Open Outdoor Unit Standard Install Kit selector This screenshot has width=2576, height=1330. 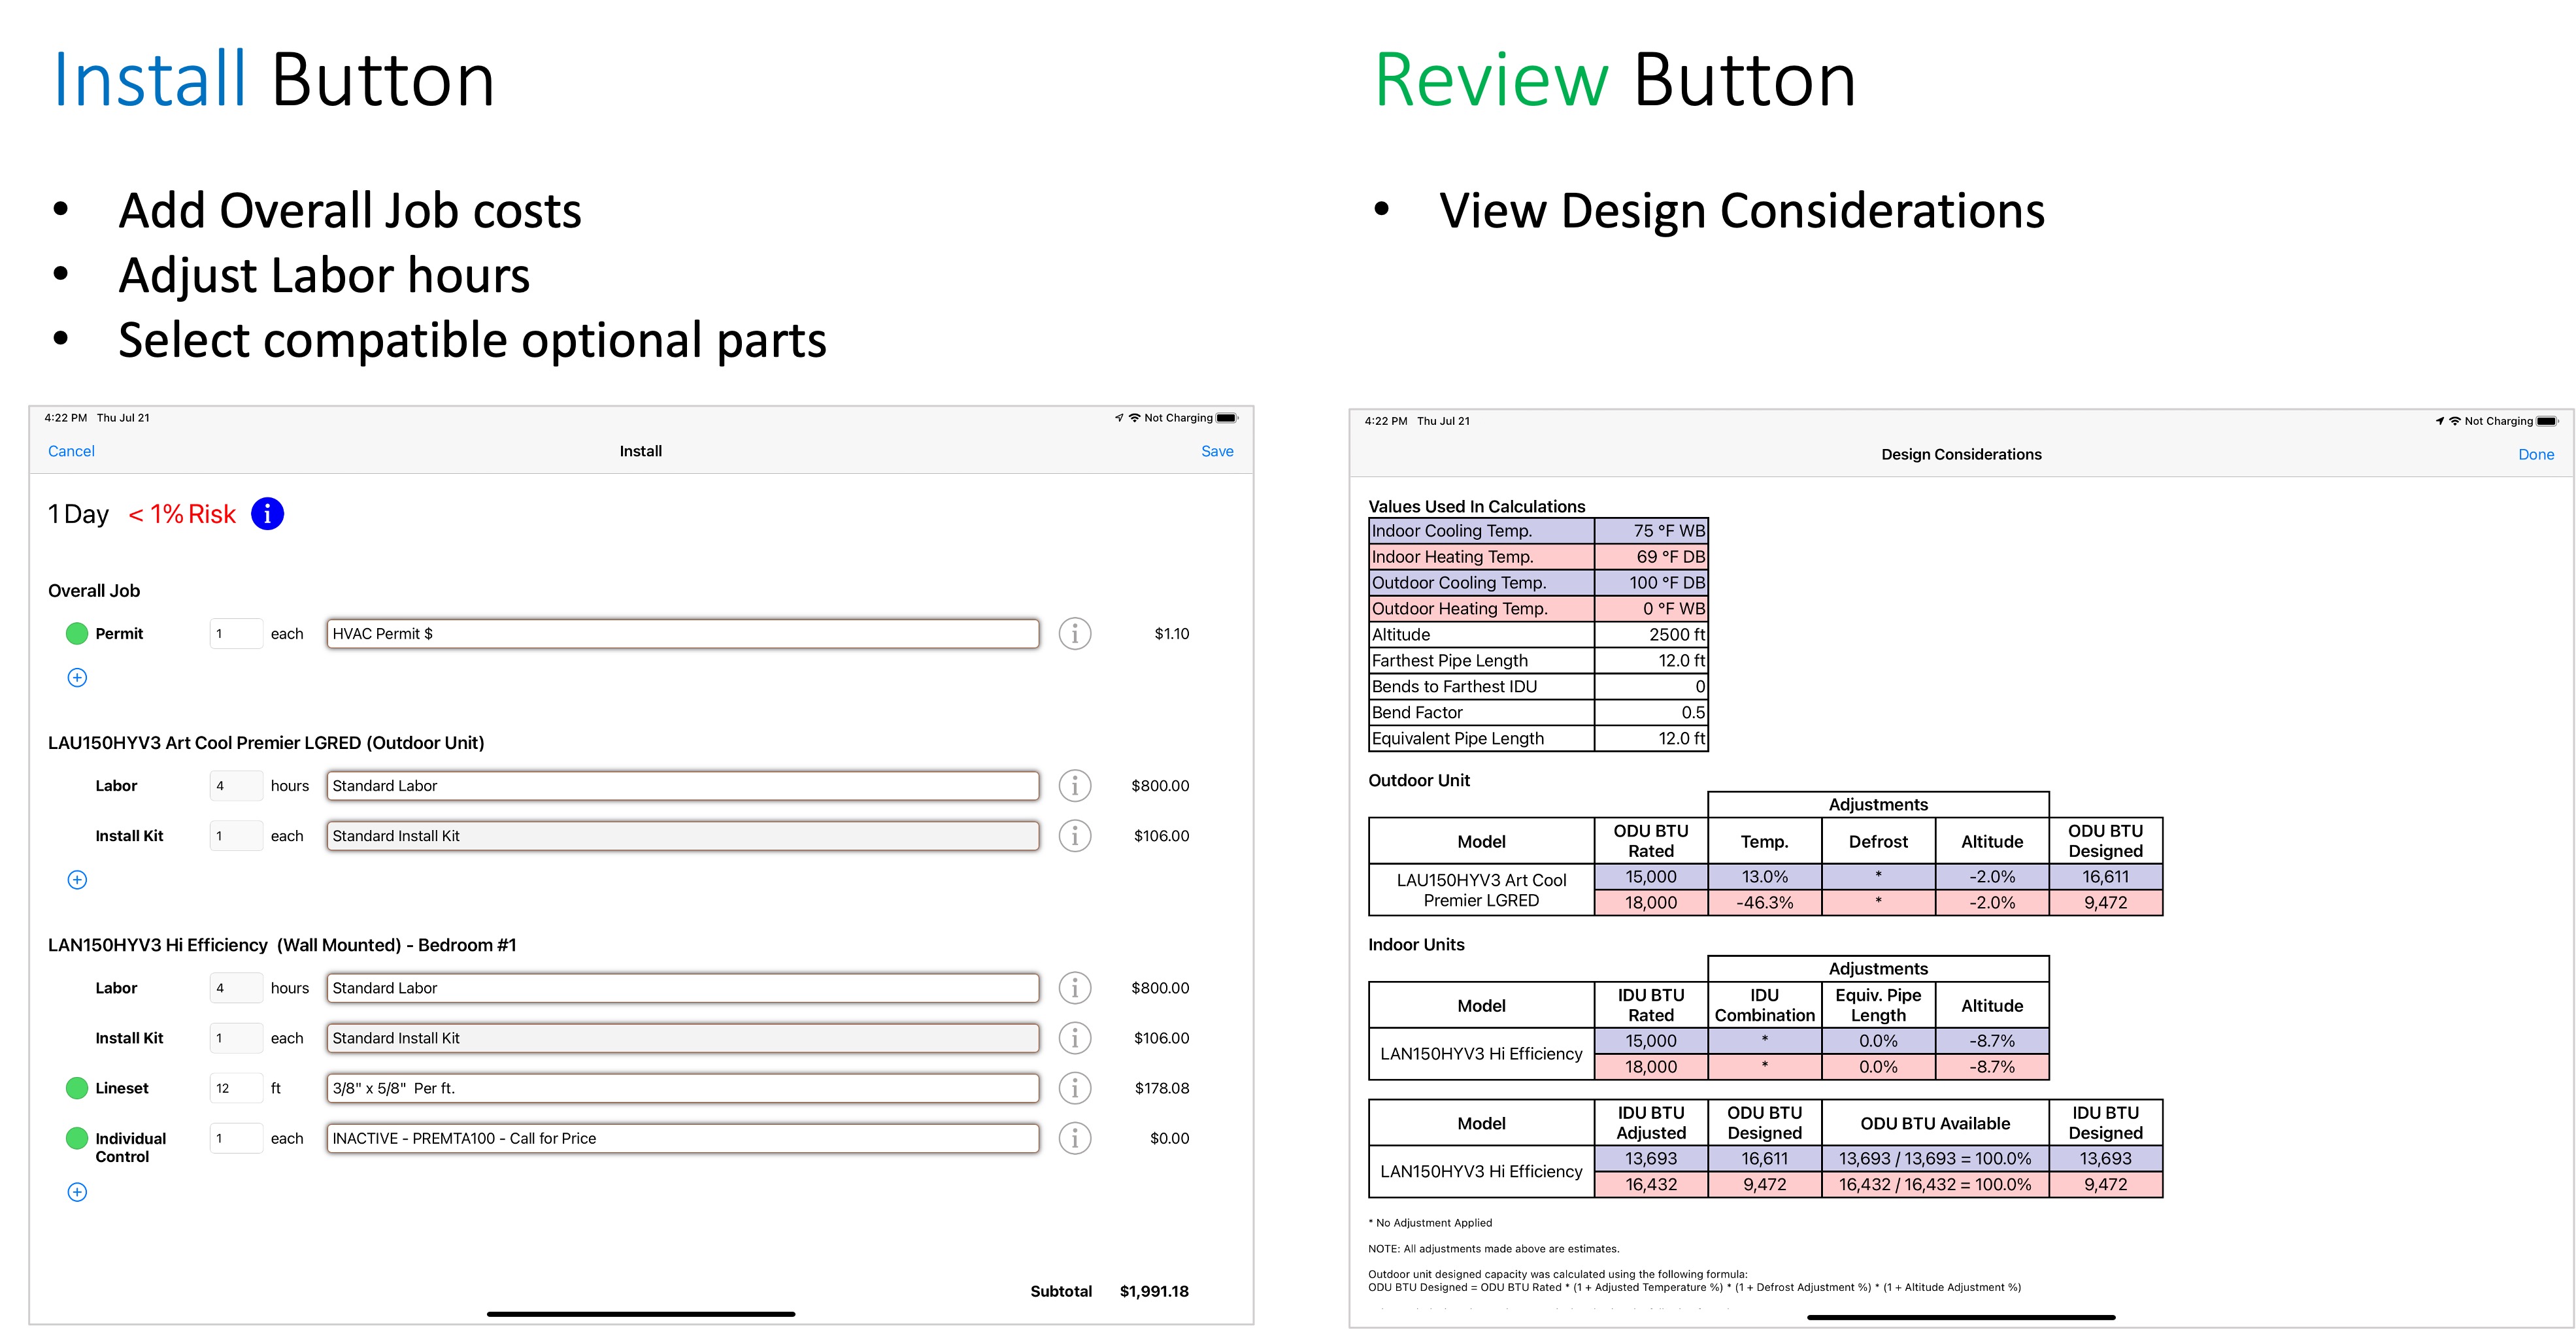click(683, 836)
